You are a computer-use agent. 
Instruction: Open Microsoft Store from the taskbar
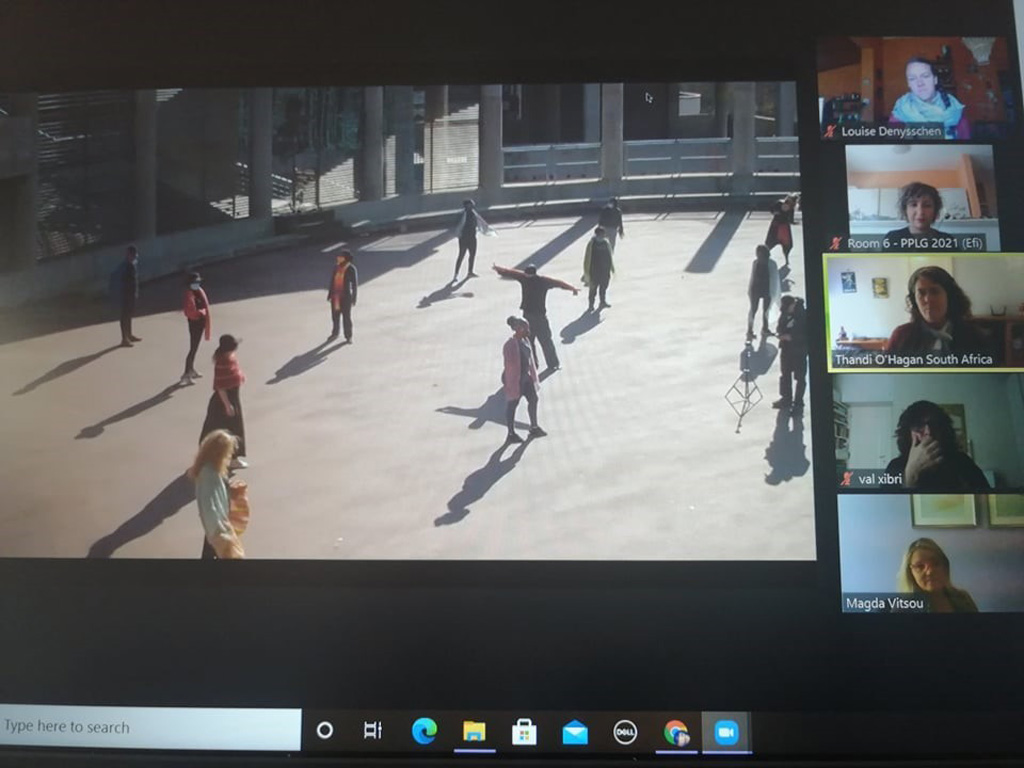(524, 732)
